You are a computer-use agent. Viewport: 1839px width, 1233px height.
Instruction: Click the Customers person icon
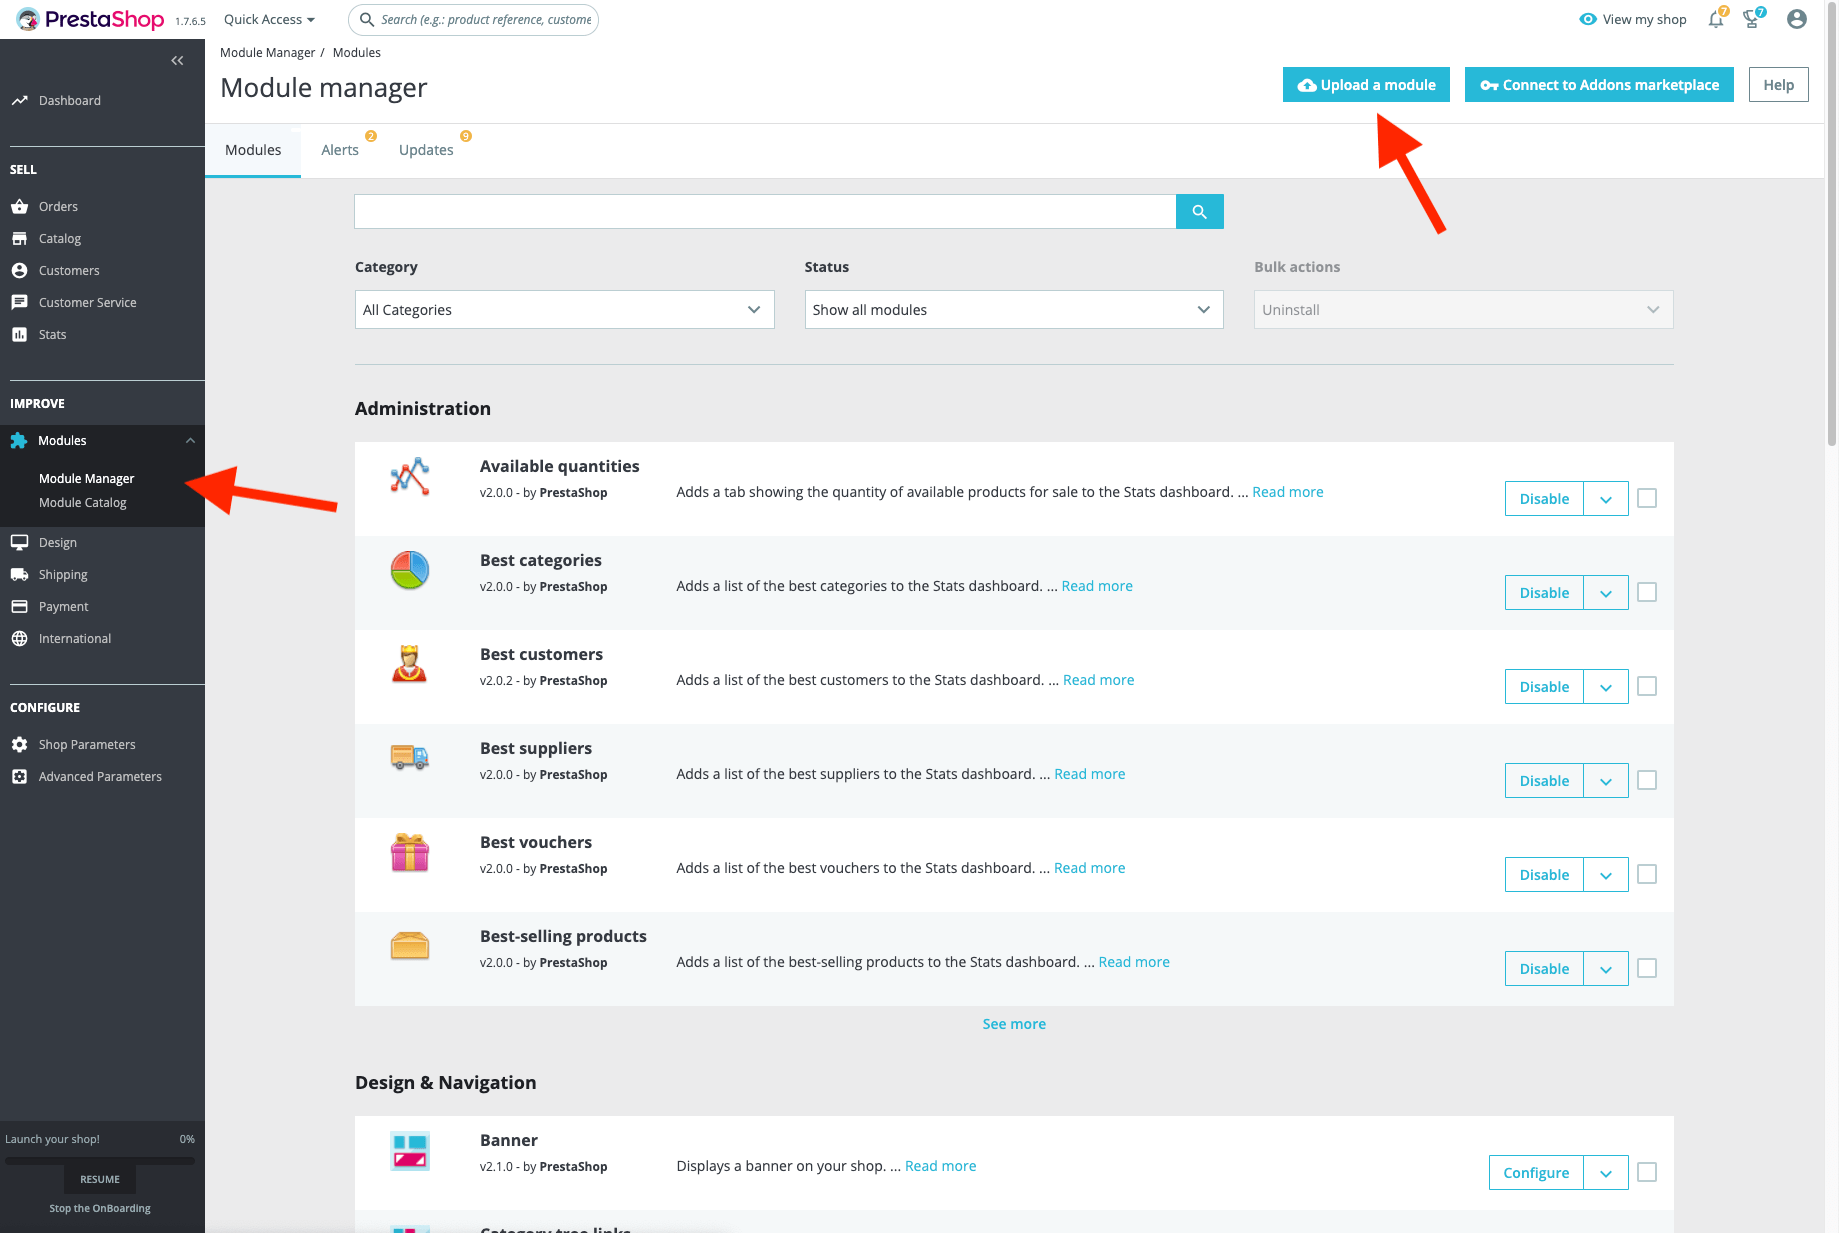click(x=19, y=271)
